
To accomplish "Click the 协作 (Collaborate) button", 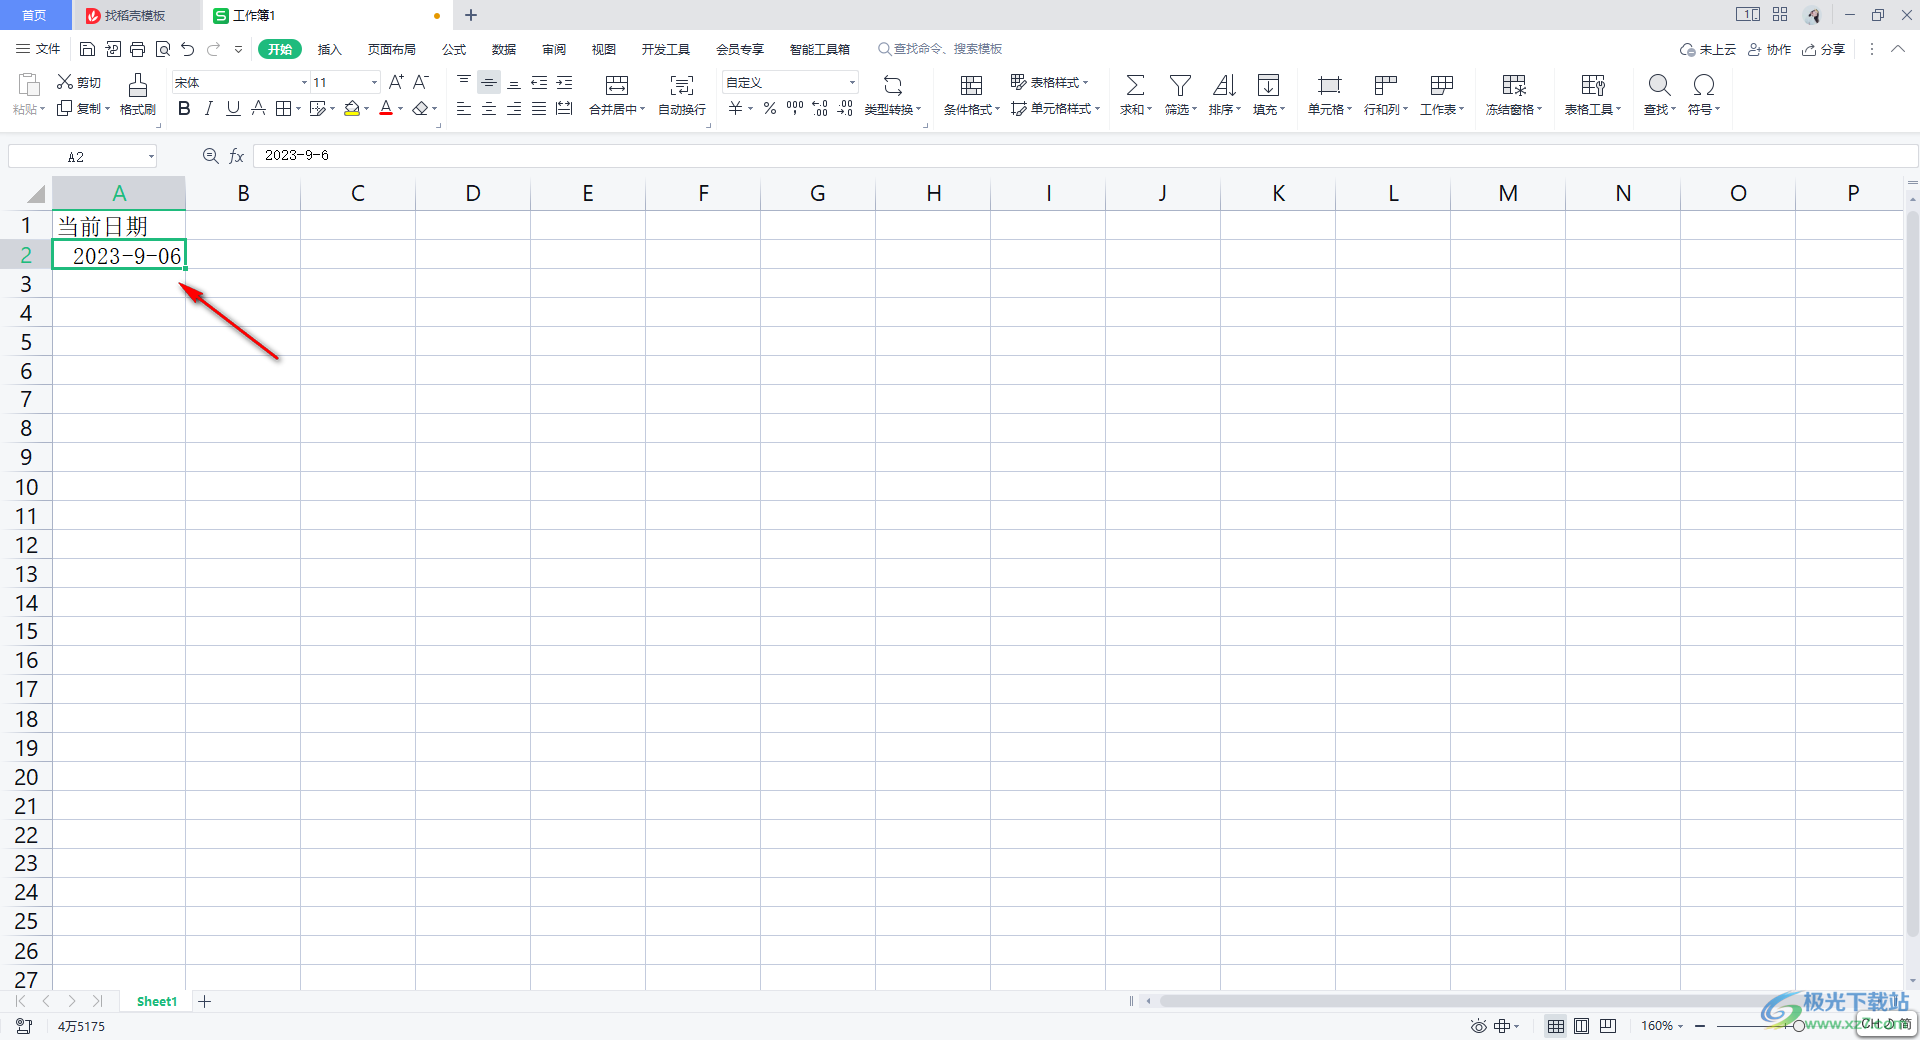I will pos(1769,49).
